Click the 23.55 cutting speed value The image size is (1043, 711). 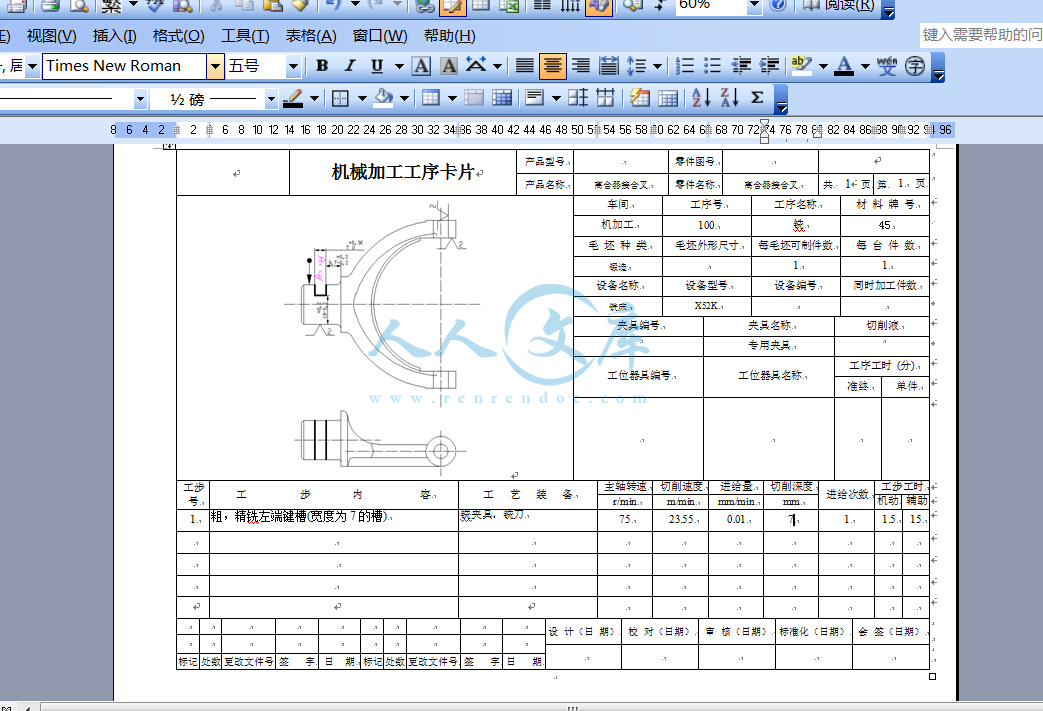[682, 519]
